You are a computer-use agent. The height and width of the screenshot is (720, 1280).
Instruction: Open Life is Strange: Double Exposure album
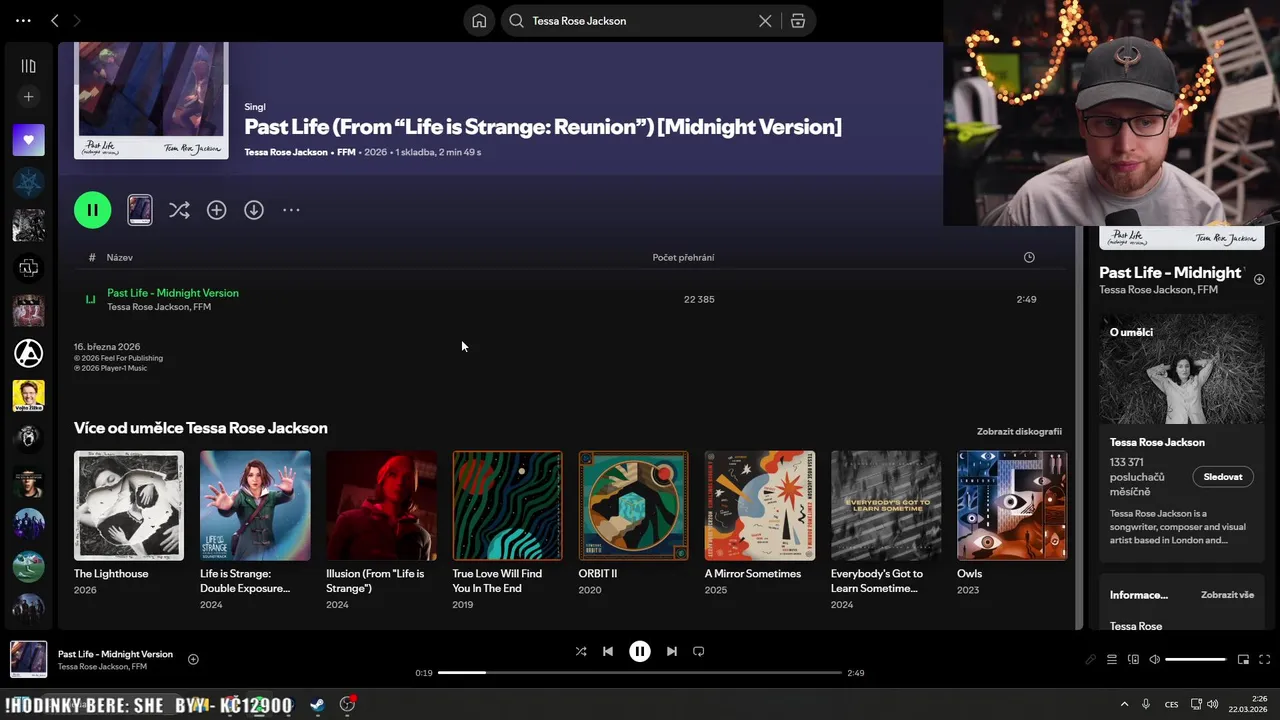pyautogui.click(x=255, y=505)
